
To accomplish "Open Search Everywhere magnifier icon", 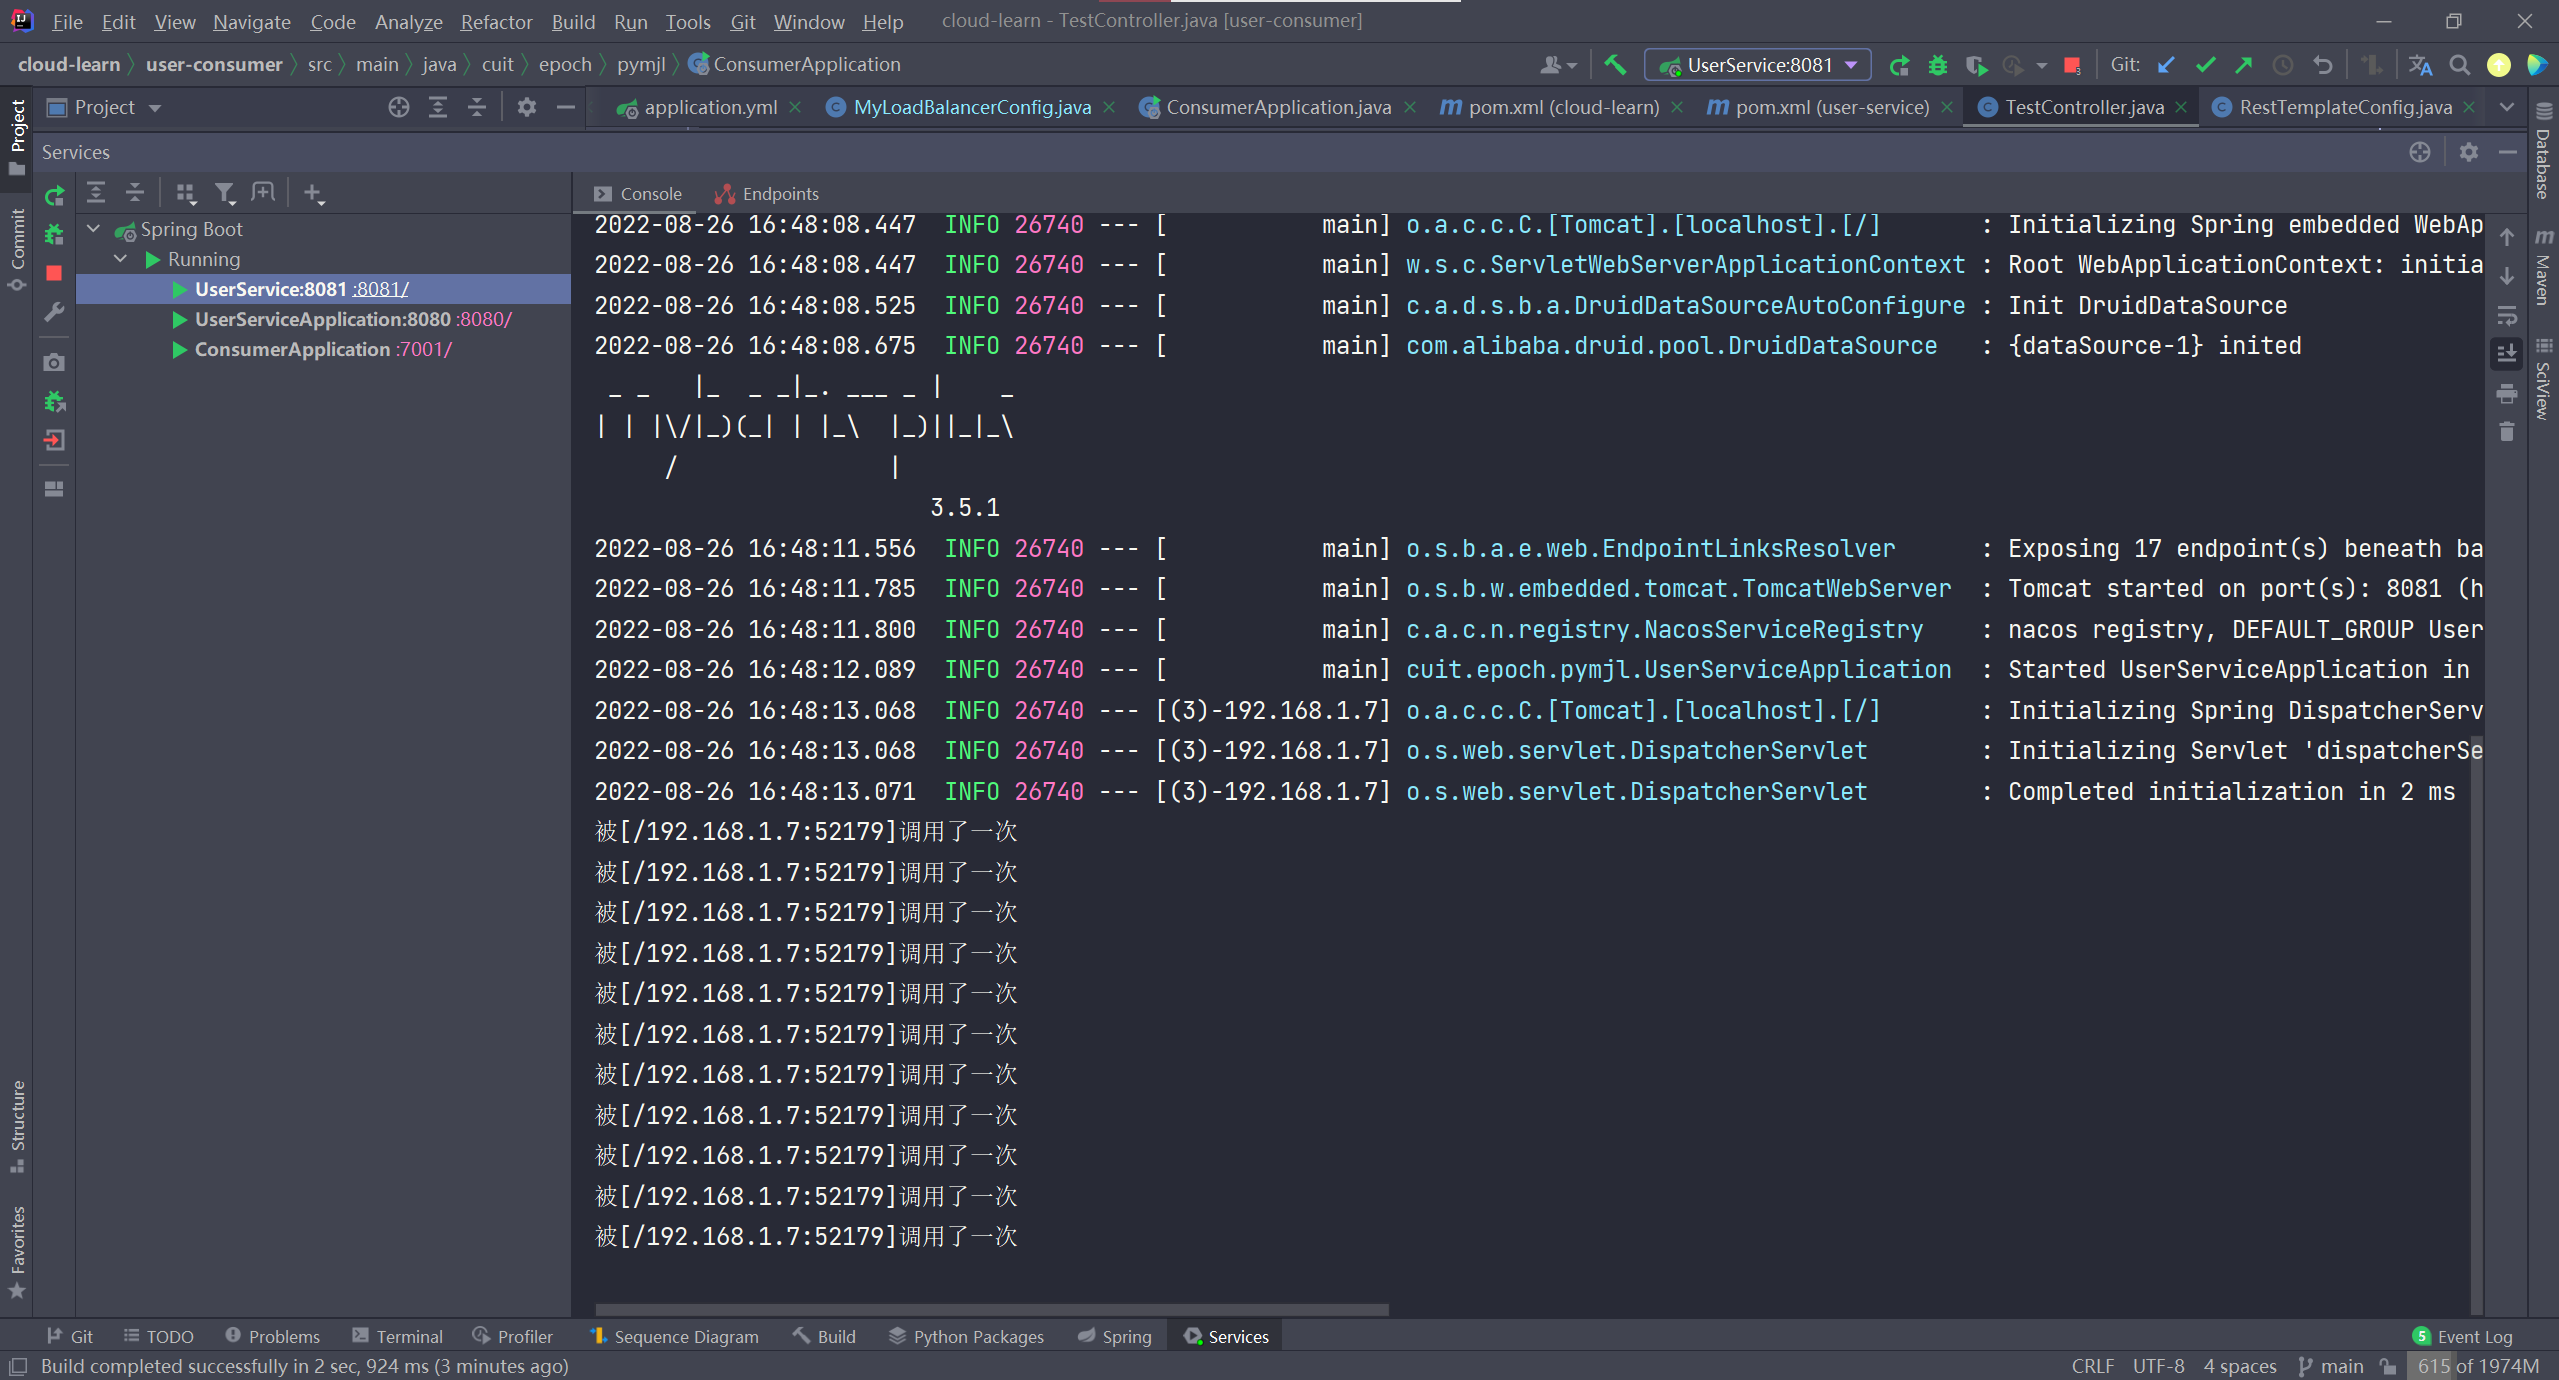I will 2459,65.
